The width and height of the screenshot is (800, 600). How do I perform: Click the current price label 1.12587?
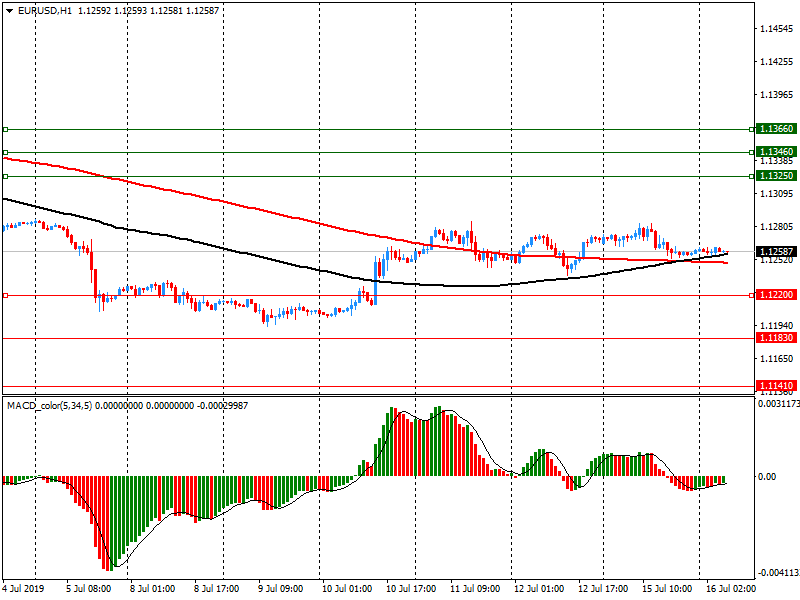pos(777,252)
